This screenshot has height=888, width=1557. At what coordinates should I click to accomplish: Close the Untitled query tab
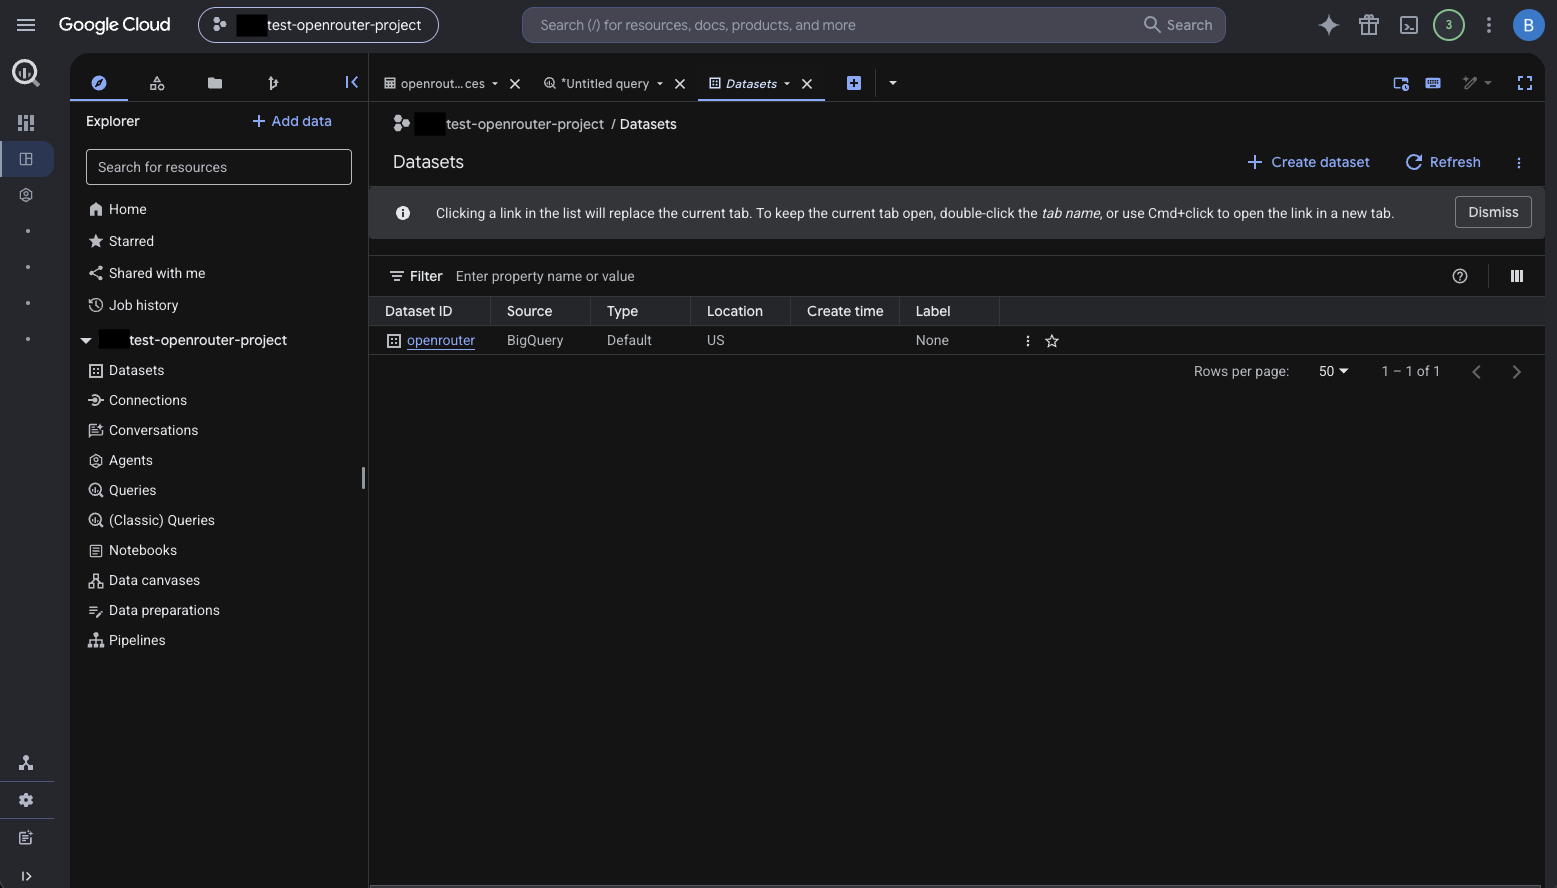pyautogui.click(x=680, y=84)
